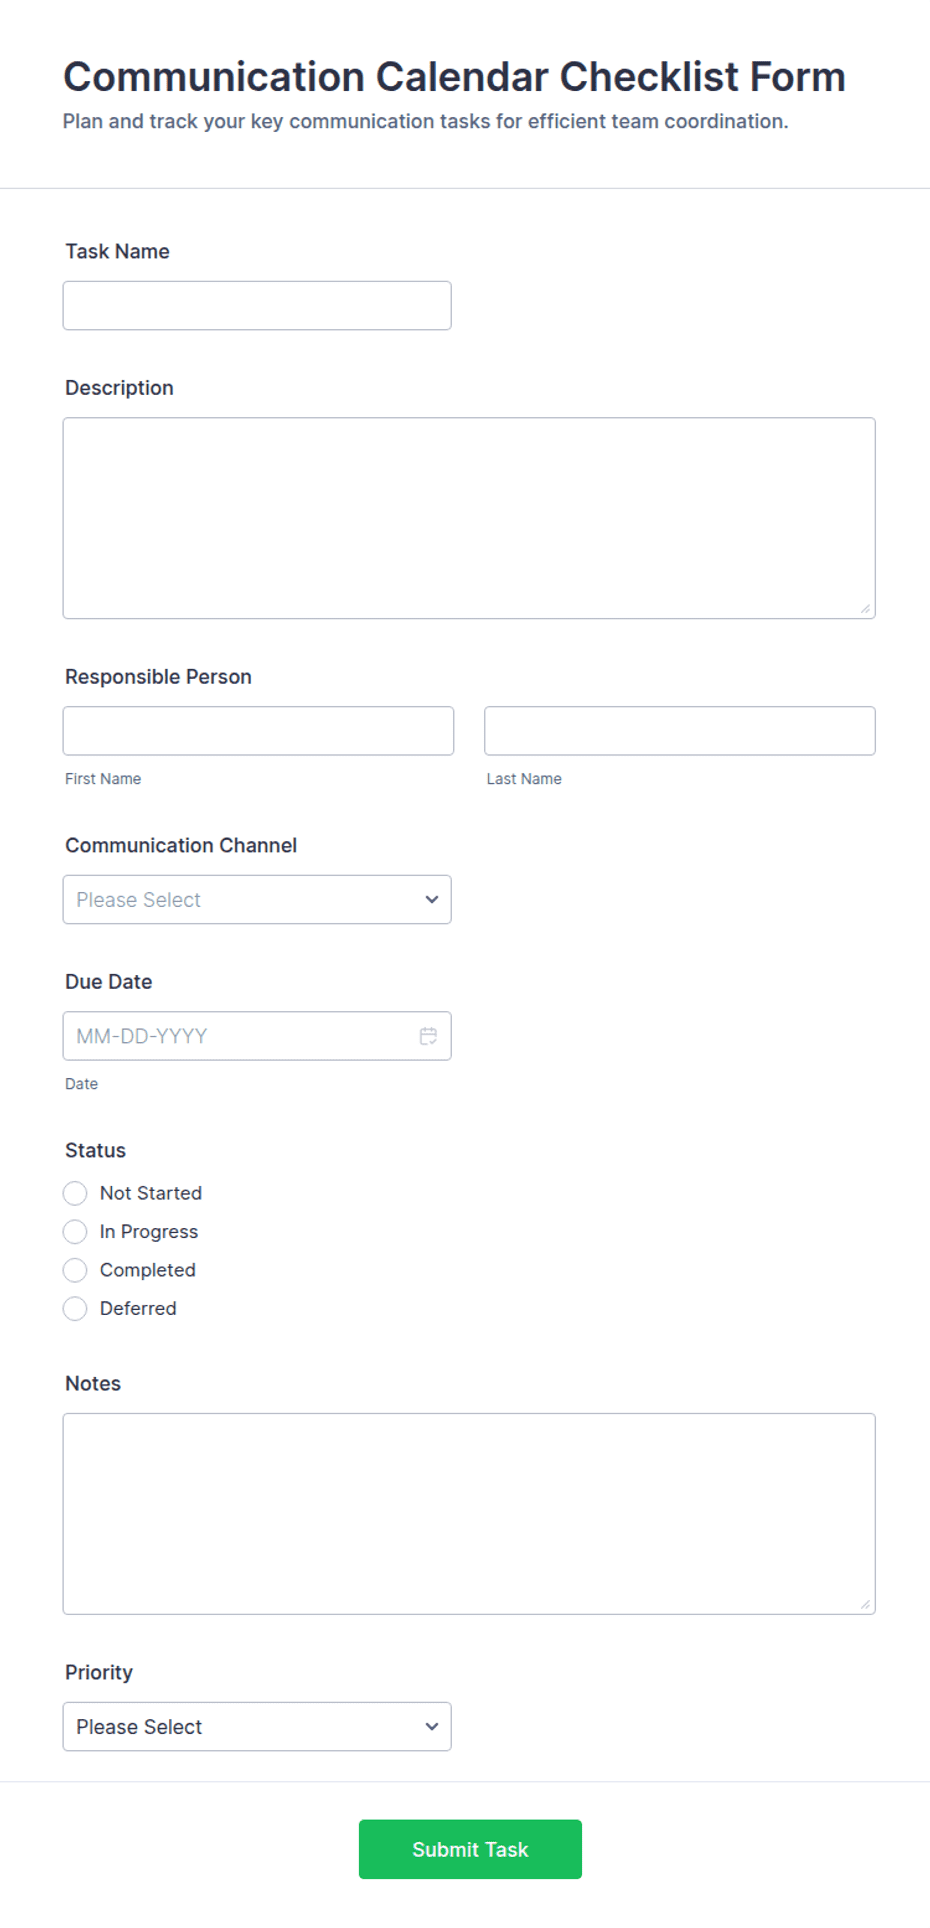Screen dimensions: 930x1928
Task: Click the Last Name input field
Action: pos(680,731)
